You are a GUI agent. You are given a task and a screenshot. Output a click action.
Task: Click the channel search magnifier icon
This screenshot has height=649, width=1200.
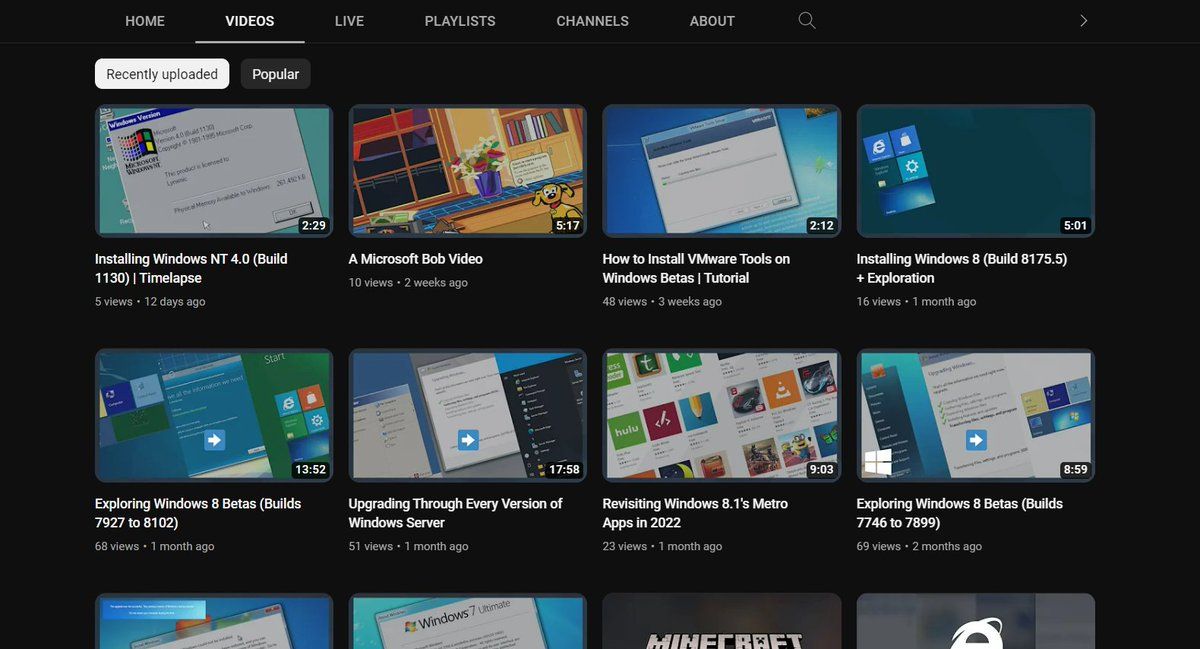[807, 21]
